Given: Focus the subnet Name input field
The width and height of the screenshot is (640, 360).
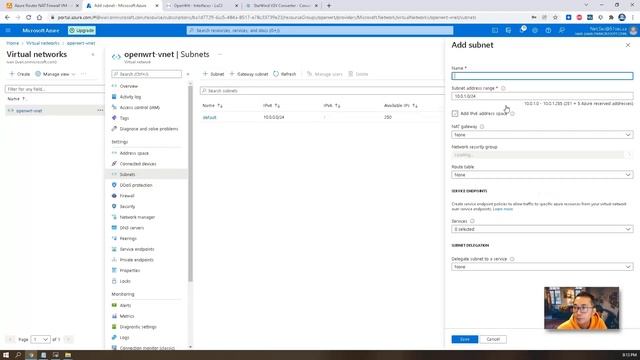Looking at the screenshot, I should pyautogui.click(x=542, y=76).
